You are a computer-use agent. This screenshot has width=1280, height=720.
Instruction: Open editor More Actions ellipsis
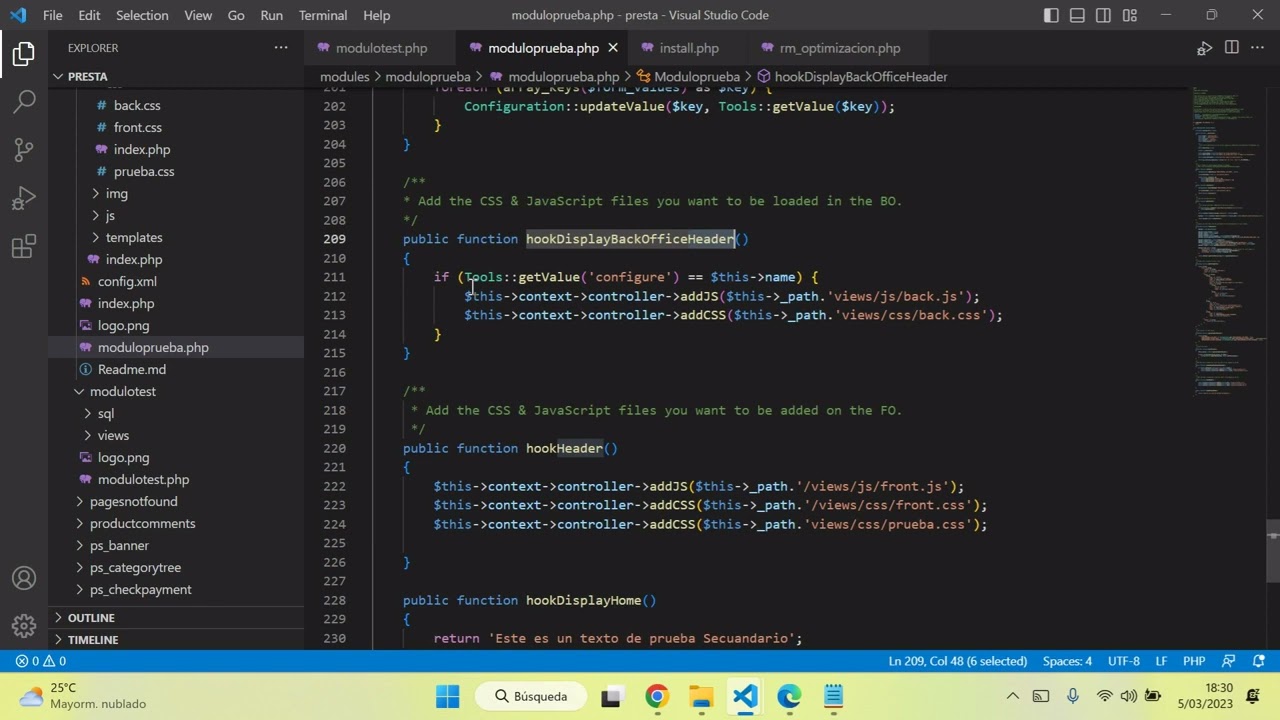tap(1258, 48)
